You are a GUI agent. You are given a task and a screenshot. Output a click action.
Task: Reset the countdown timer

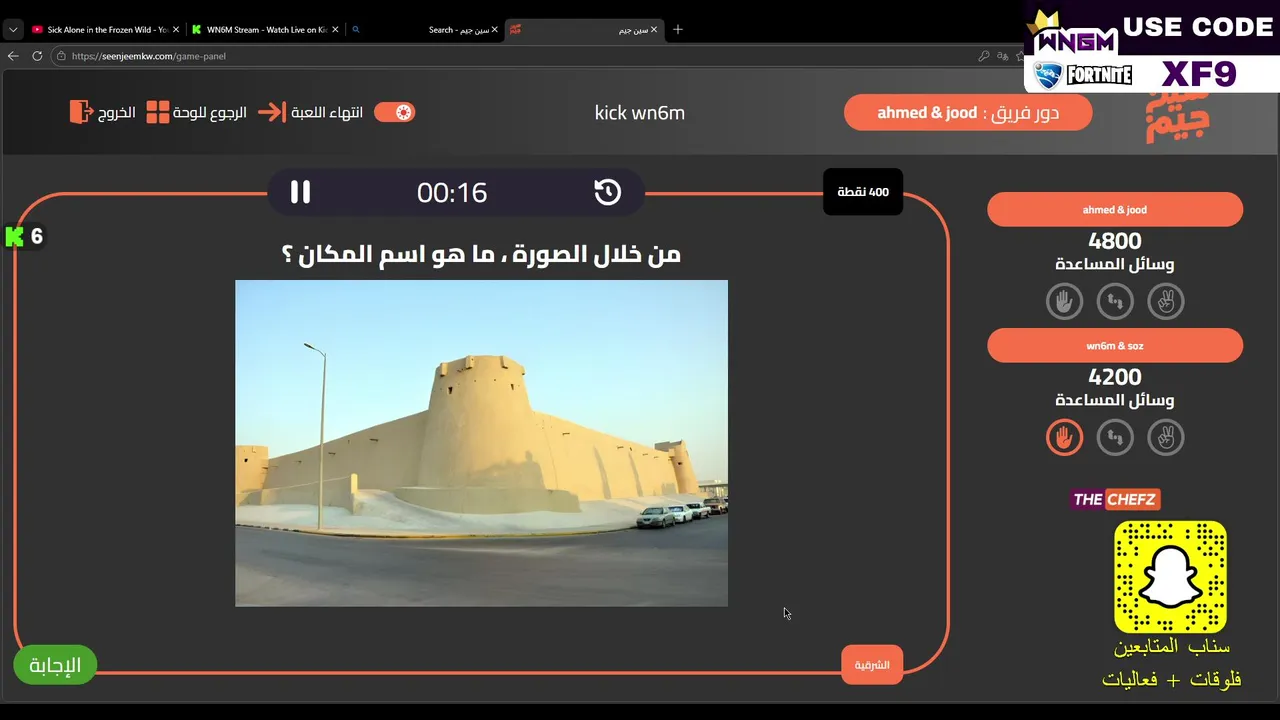coord(608,192)
